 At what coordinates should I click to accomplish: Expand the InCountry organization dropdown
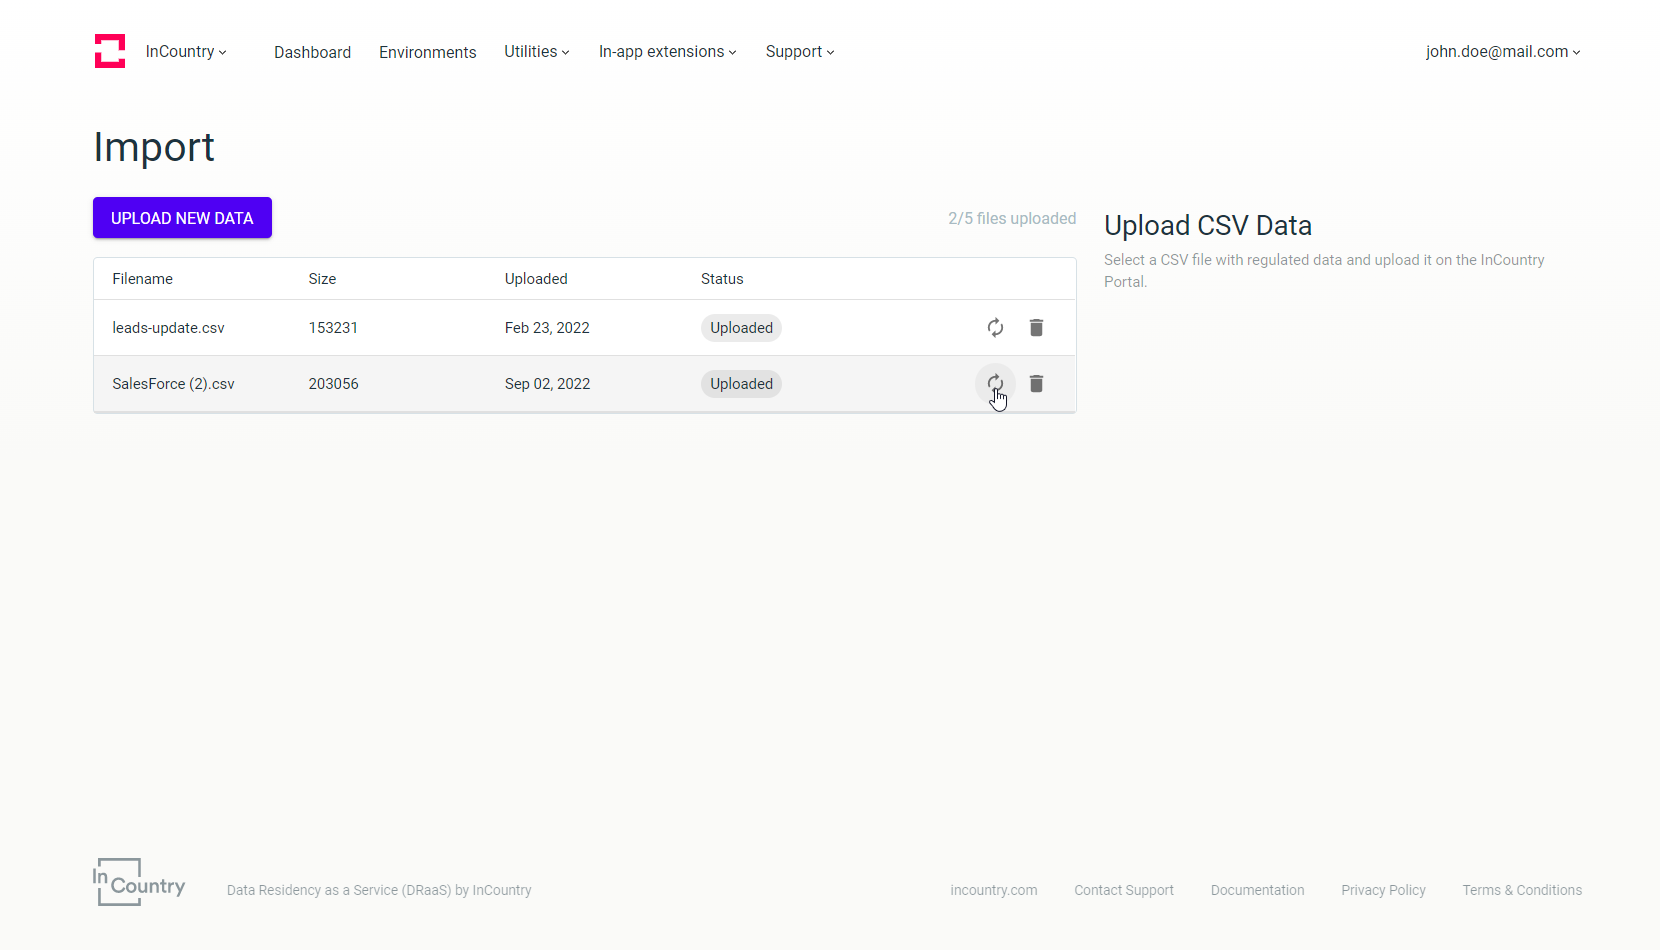[x=186, y=52]
